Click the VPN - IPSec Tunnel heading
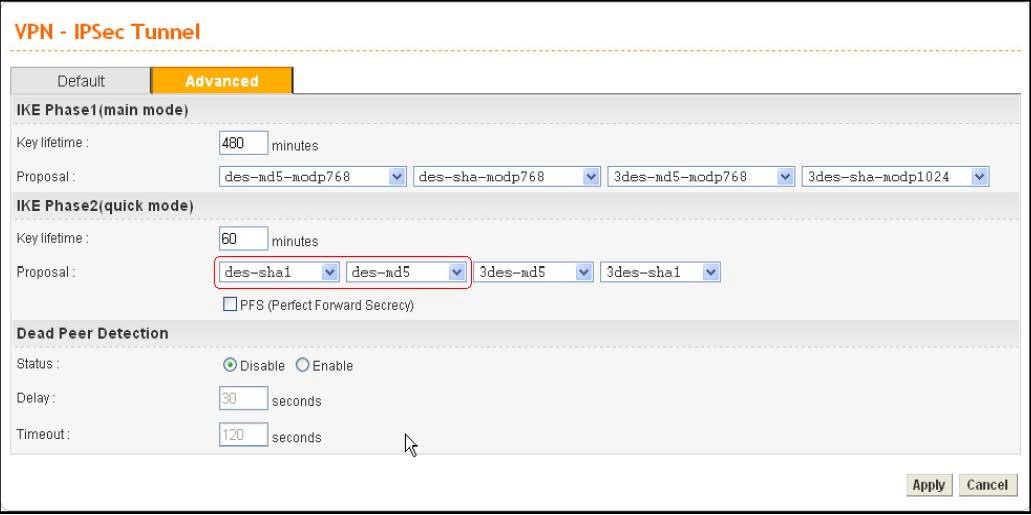Screen dimensions: 1031x515 point(107,32)
